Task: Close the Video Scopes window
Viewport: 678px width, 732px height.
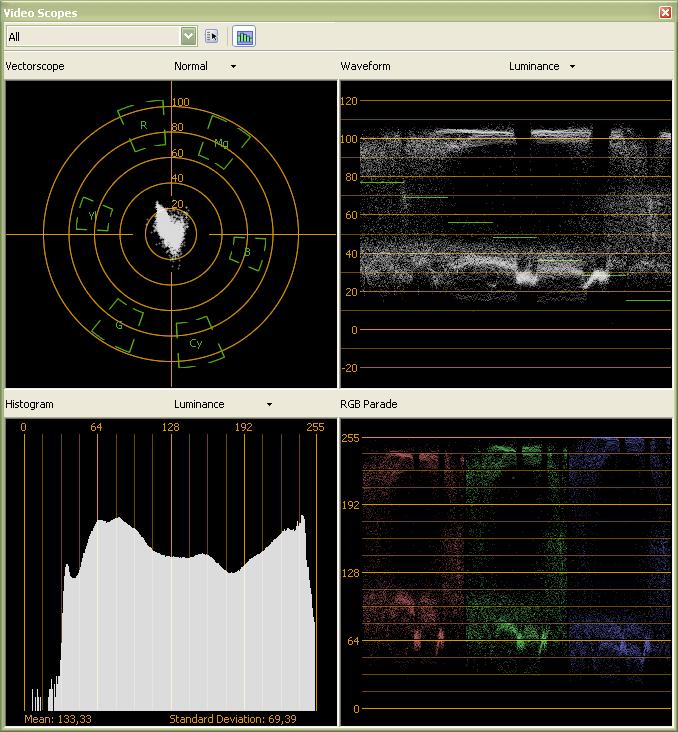Action: (665, 12)
